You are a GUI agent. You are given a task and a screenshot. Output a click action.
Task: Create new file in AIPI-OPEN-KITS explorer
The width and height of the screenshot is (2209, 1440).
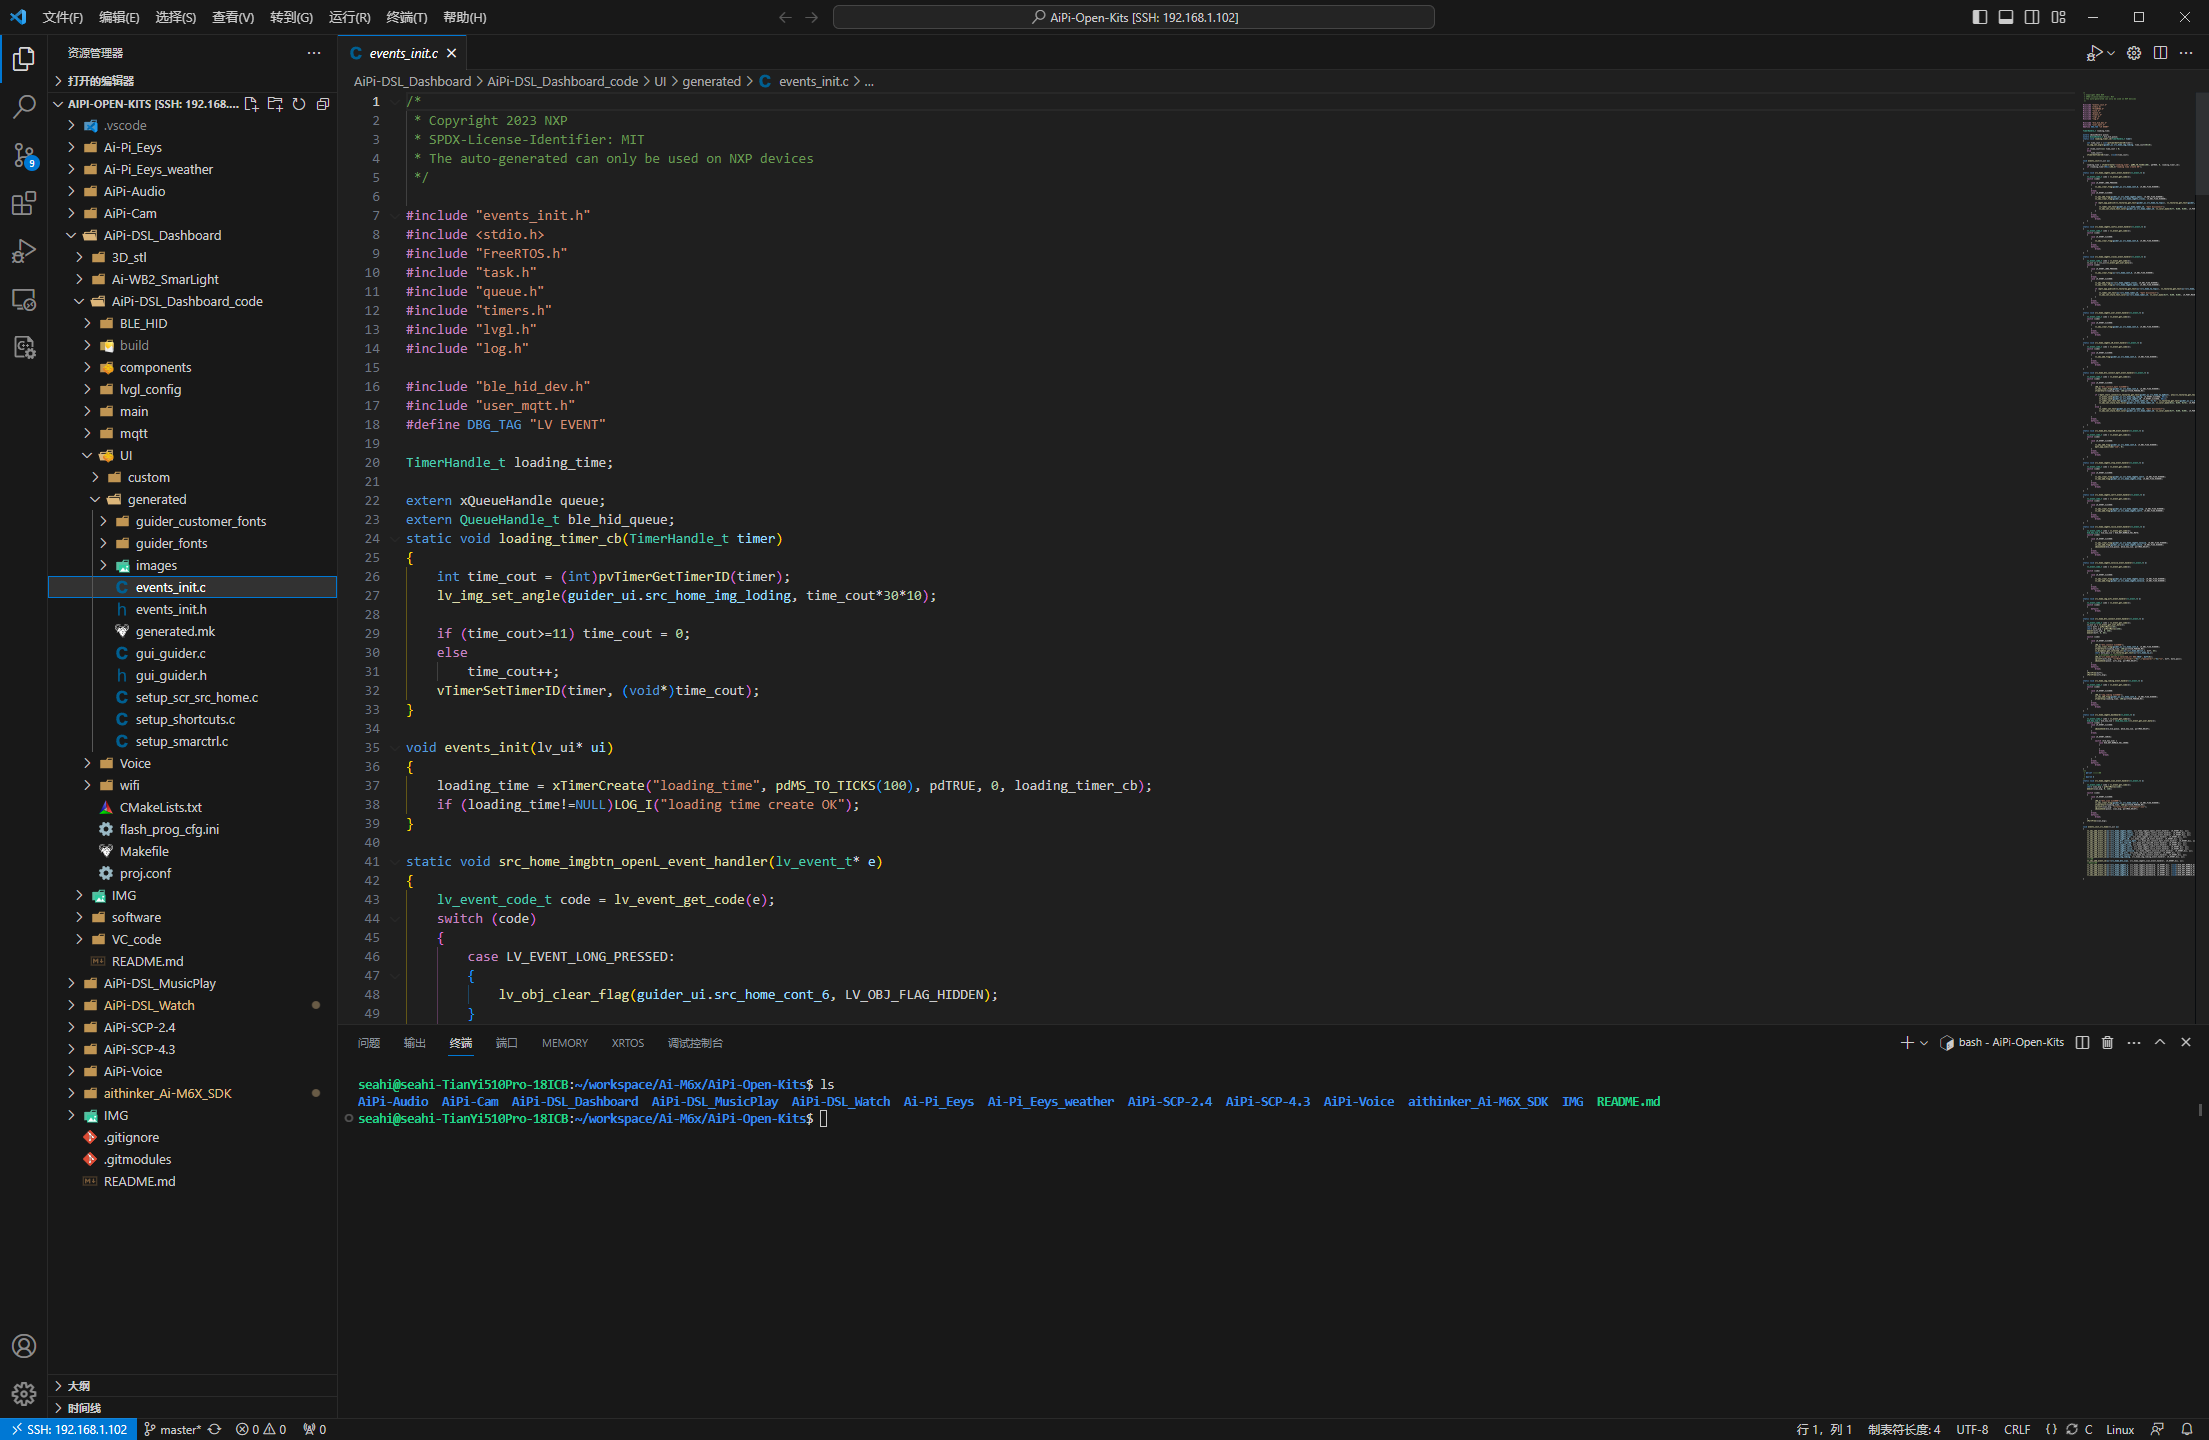251,104
